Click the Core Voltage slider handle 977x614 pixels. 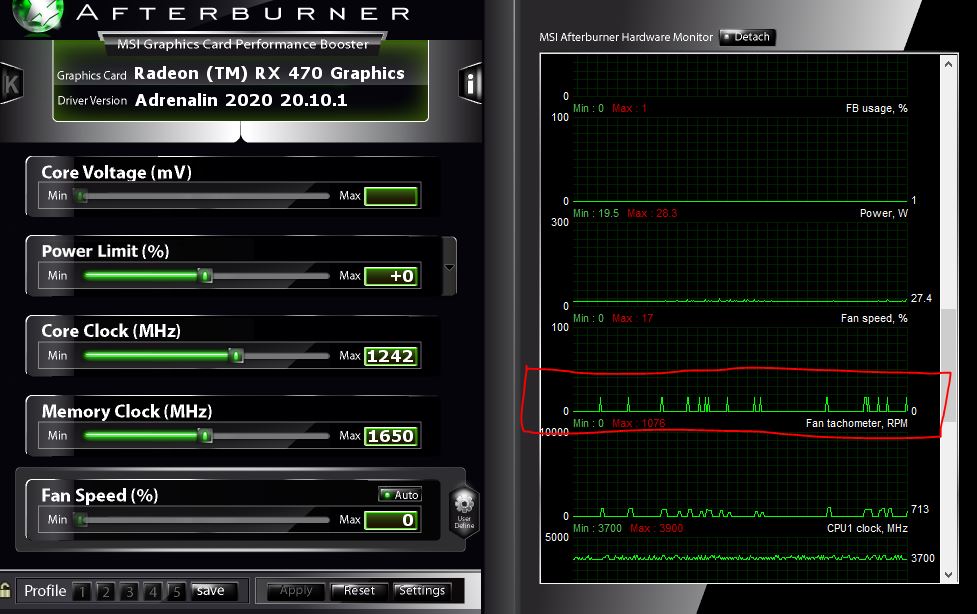[81, 196]
